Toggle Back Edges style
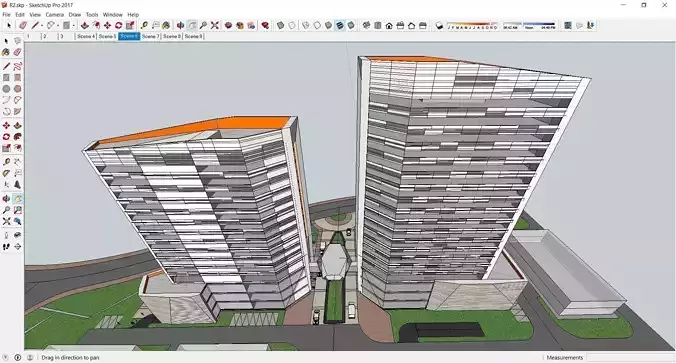676x363 pixels. tap(292, 25)
